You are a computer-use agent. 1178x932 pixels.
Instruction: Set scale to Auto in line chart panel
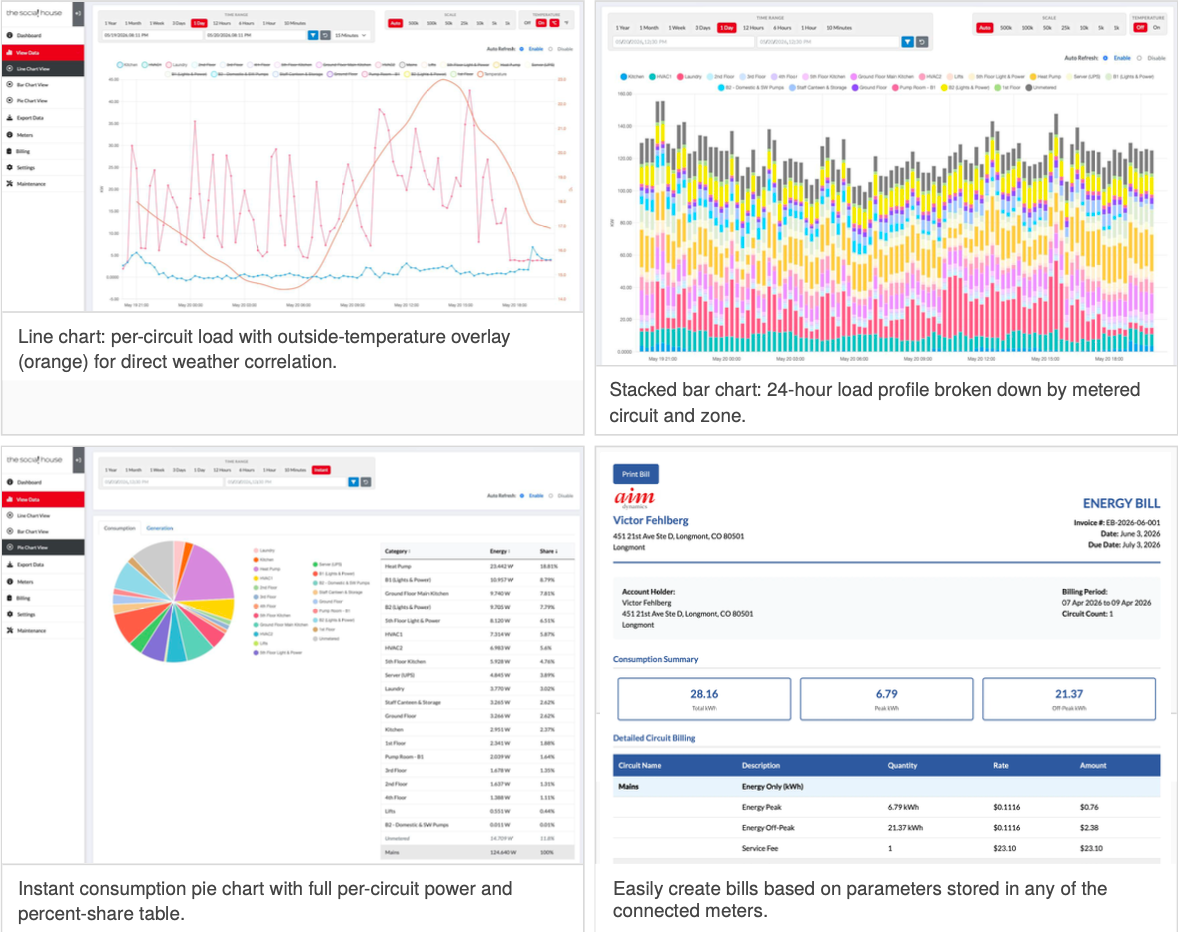(395, 23)
